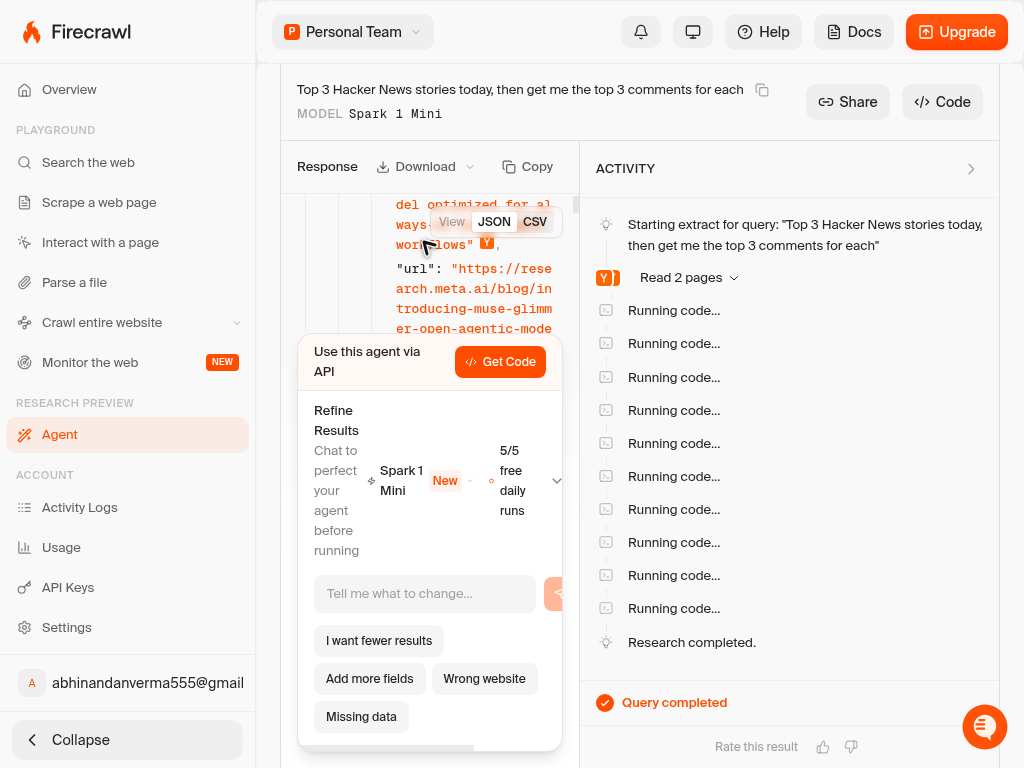The width and height of the screenshot is (1024, 768).
Task: Click the Help button
Action: (x=763, y=32)
